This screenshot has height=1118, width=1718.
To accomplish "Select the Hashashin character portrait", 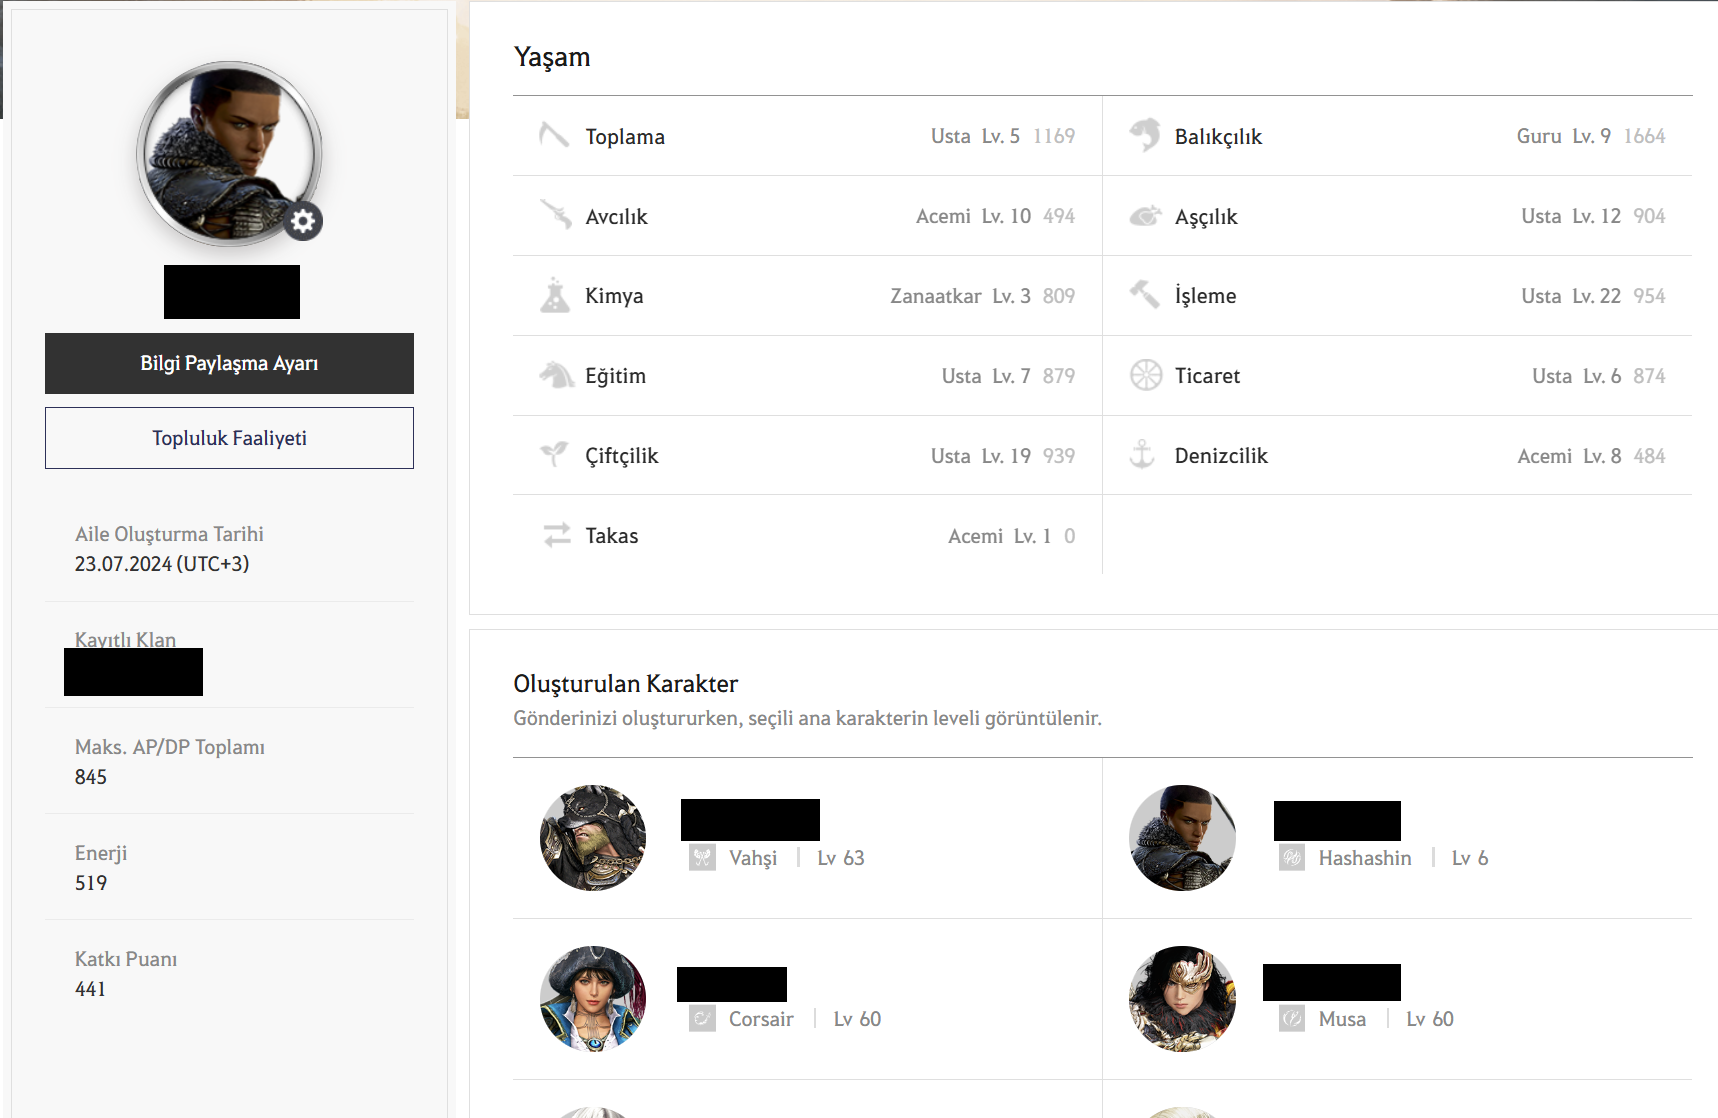I will 1182,838.
